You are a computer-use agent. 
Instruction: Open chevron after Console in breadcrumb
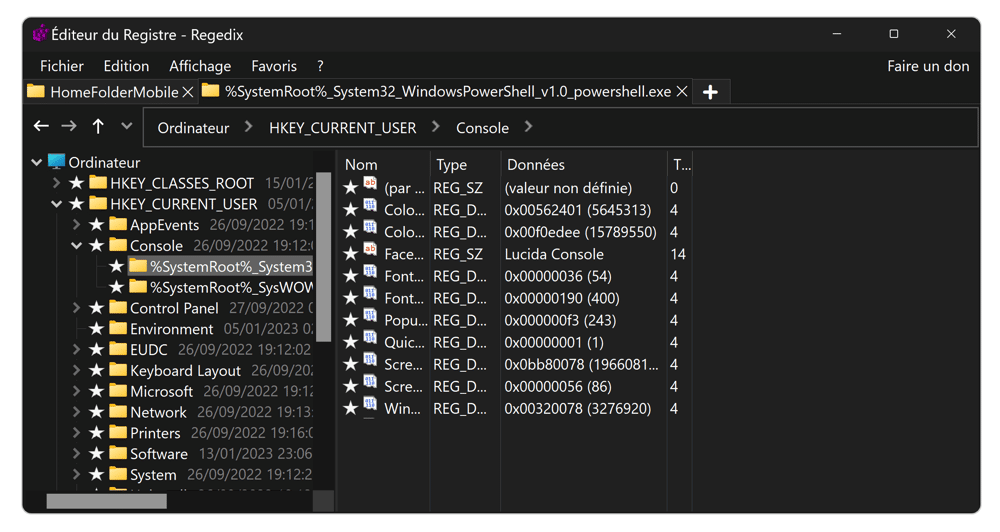(528, 127)
